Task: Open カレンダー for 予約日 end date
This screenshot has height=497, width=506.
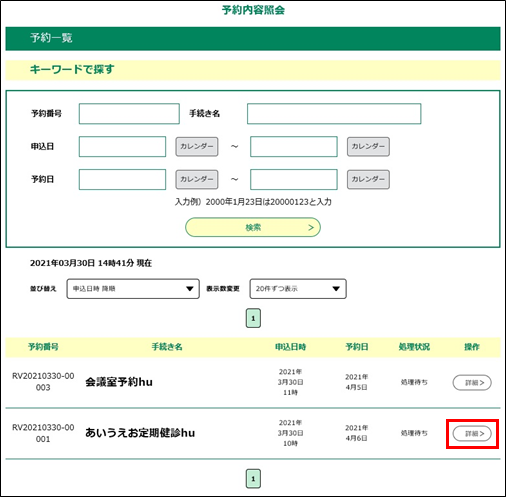Action: (x=368, y=179)
